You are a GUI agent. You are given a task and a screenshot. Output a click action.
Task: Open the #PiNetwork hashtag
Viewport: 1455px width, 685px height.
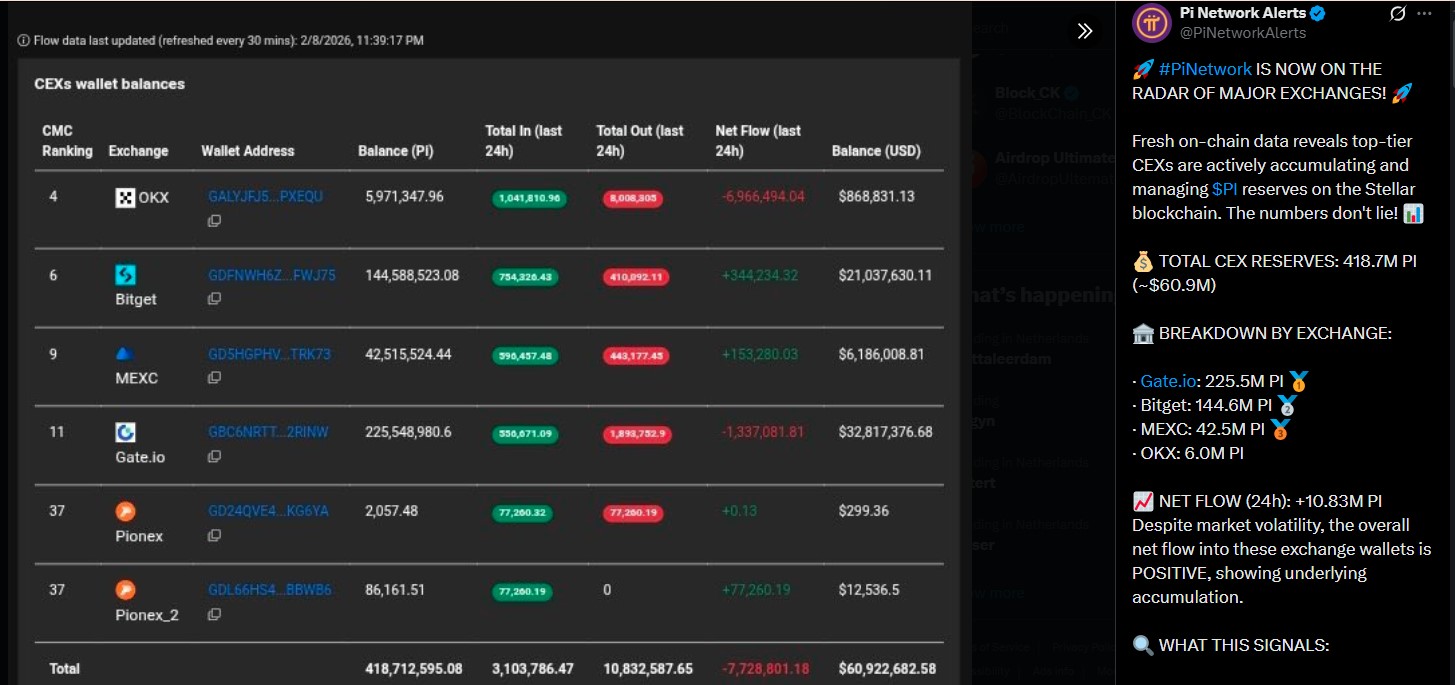1205,69
